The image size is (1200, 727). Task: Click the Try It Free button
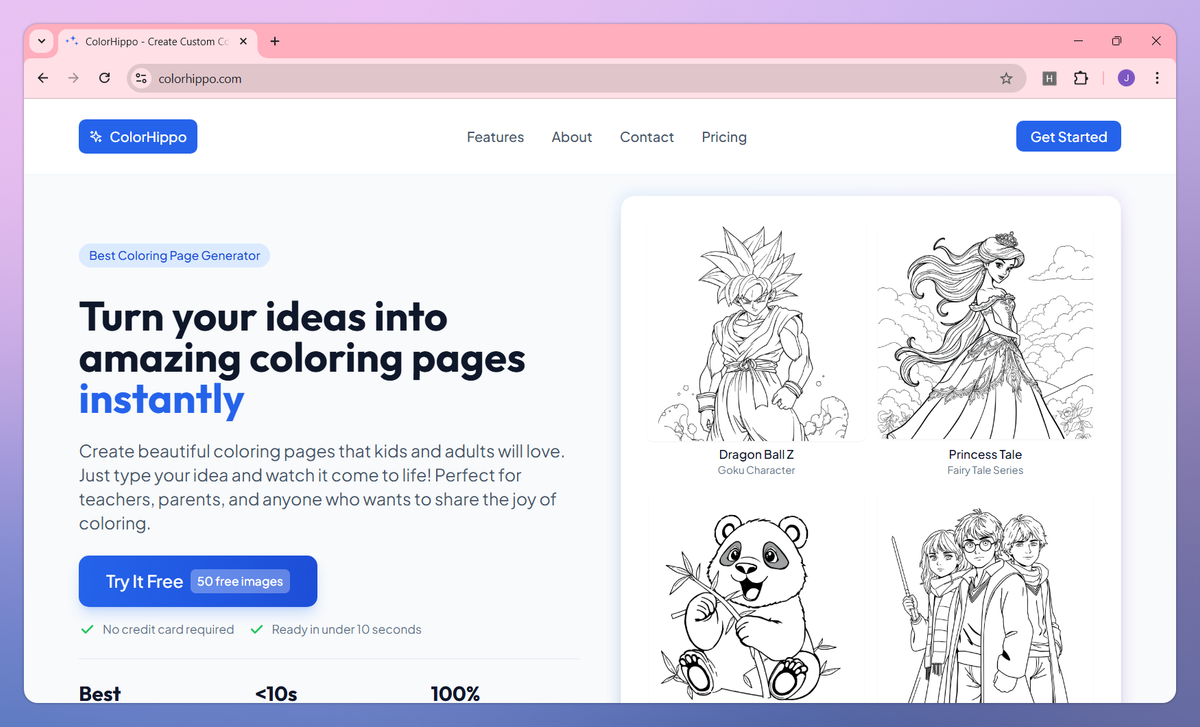pos(198,581)
